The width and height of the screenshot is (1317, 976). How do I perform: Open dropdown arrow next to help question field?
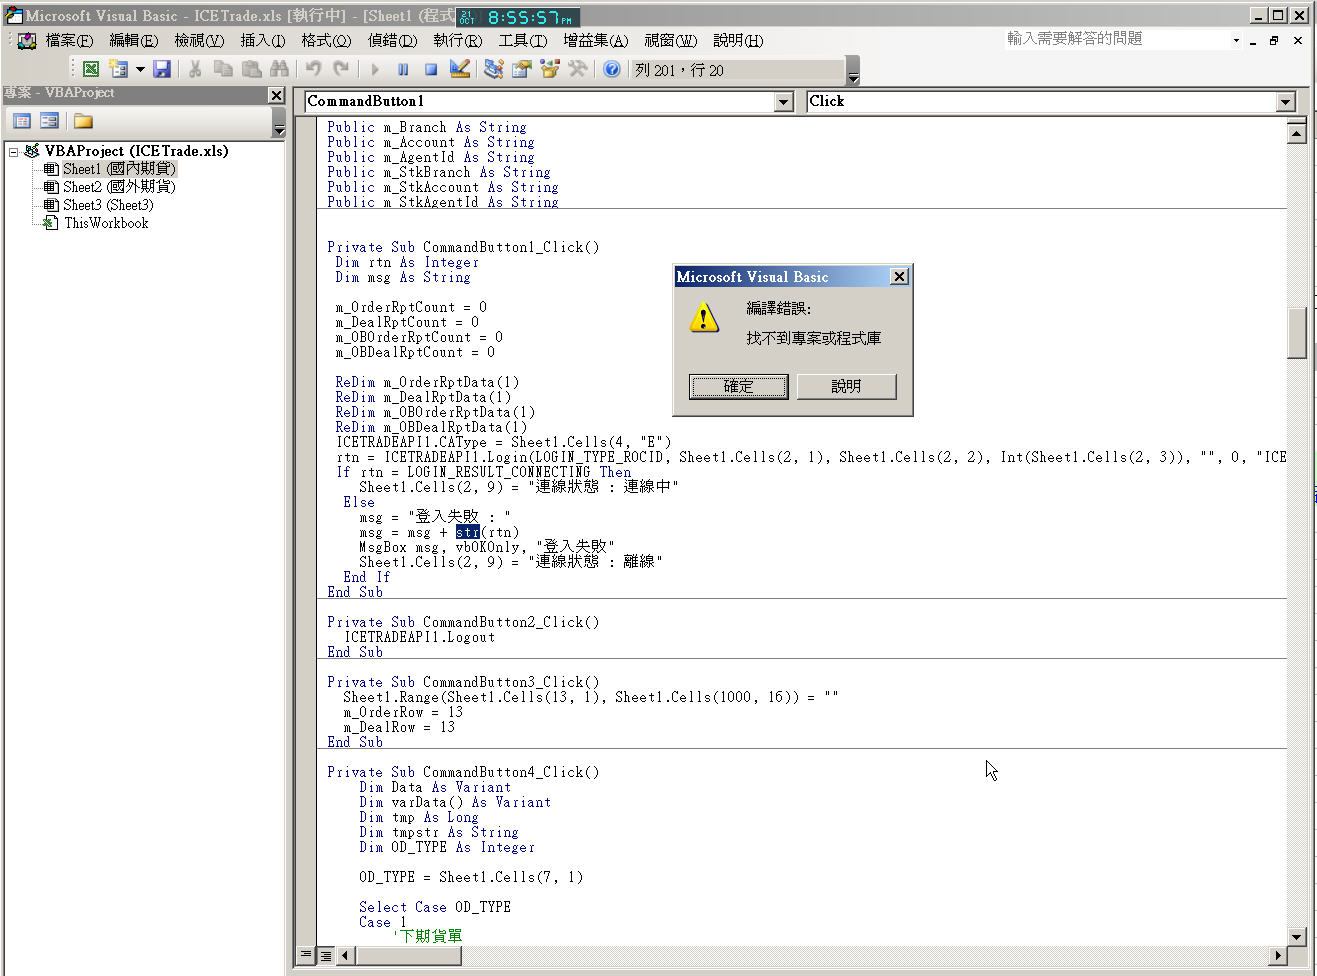click(x=1236, y=40)
